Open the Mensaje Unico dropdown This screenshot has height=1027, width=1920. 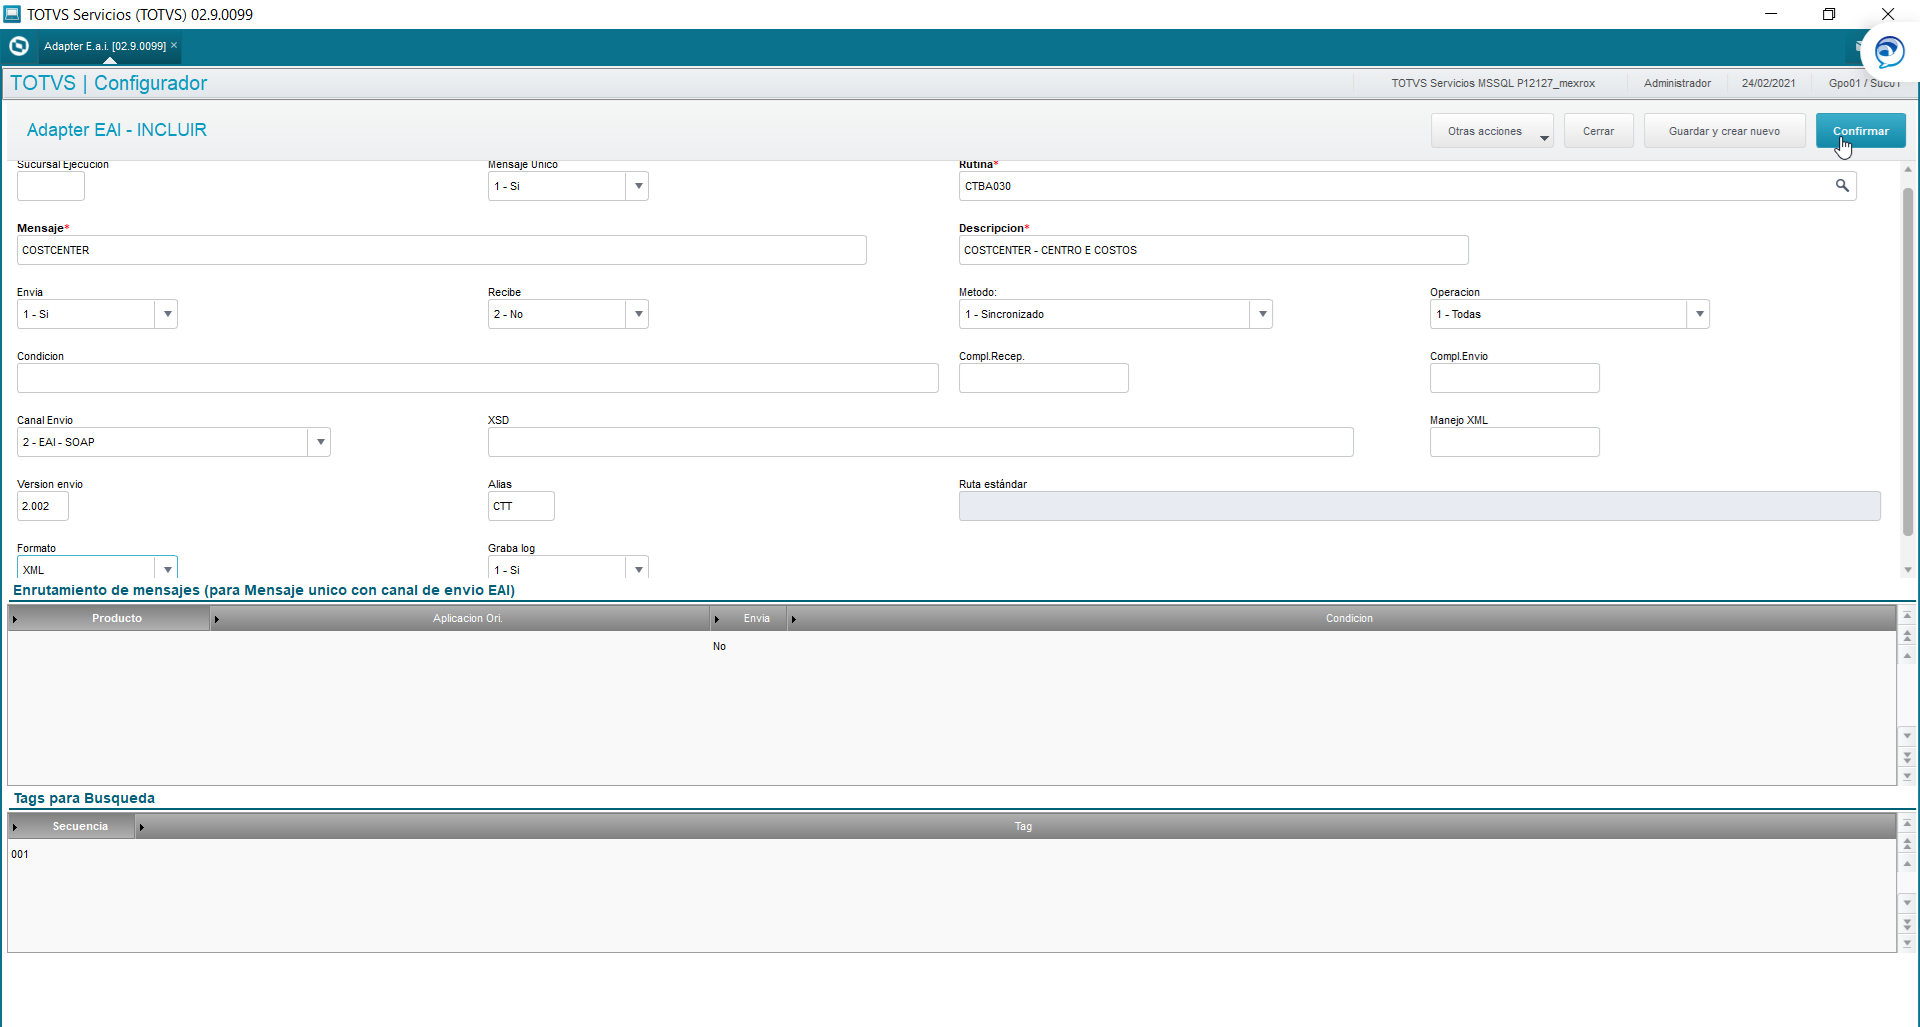pyautogui.click(x=638, y=186)
